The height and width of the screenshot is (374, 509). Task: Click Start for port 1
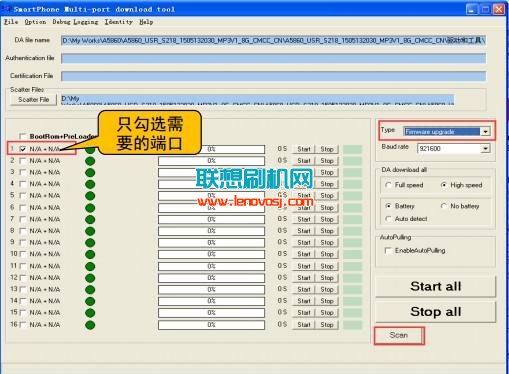tap(304, 149)
